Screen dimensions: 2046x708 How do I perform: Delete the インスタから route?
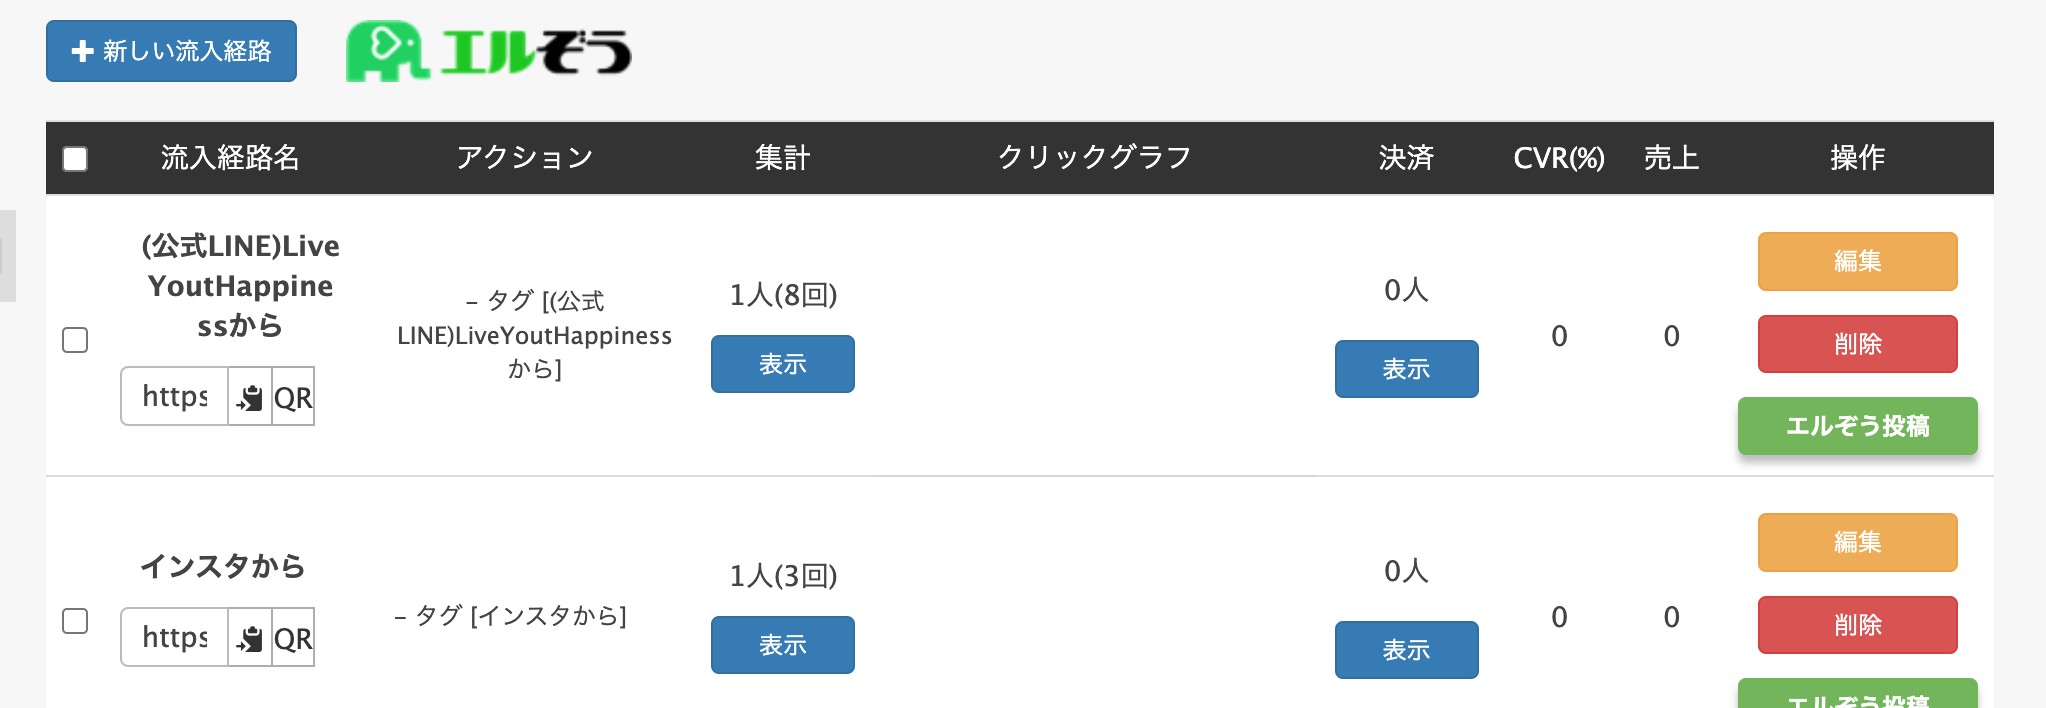[1858, 625]
